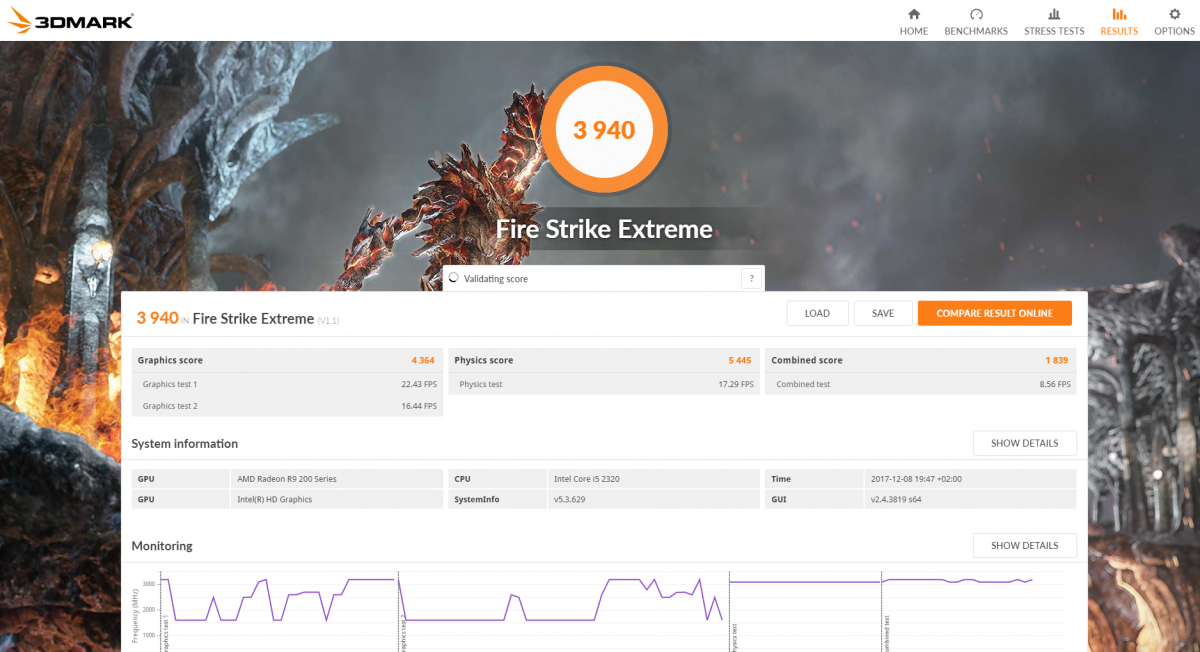Screen dimensions: 1200x652
Task: Click the question mark help button
Action: (x=750, y=279)
